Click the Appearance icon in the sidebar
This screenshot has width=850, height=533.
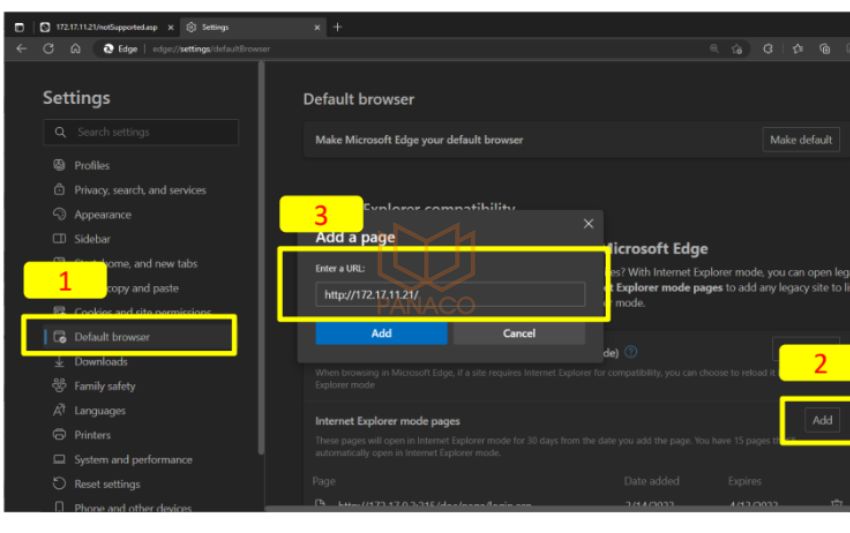point(59,214)
